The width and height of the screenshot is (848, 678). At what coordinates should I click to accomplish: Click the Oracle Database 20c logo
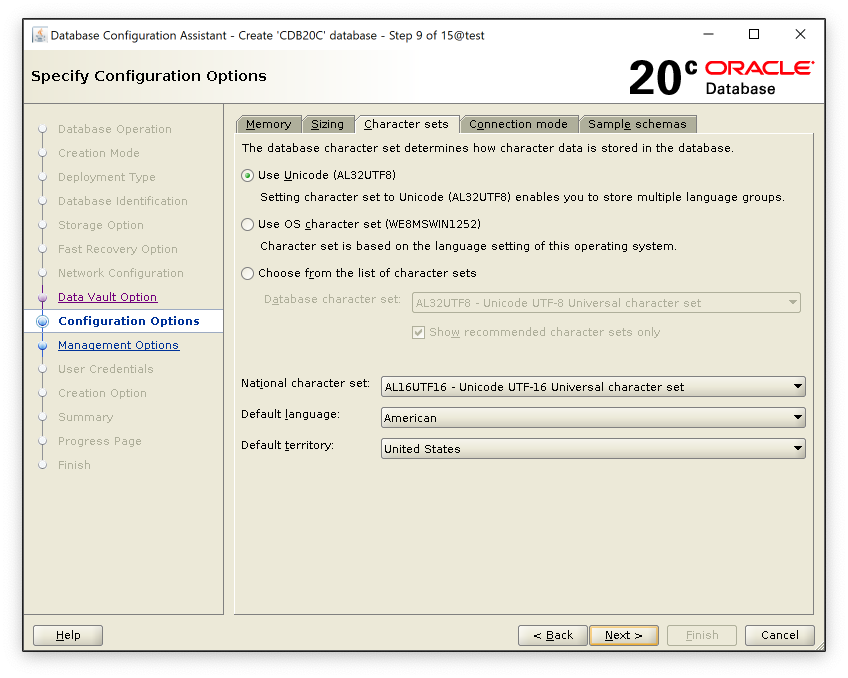tap(721, 77)
